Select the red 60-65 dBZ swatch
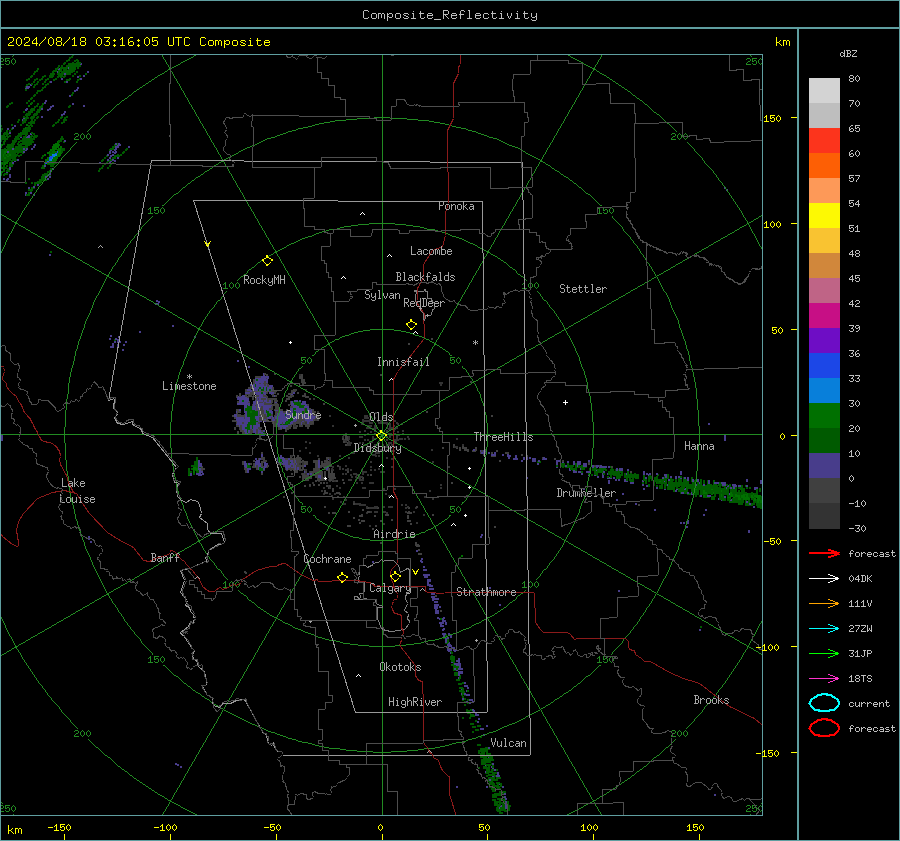The height and width of the screenshot is (841, 900). pos(824,141)
